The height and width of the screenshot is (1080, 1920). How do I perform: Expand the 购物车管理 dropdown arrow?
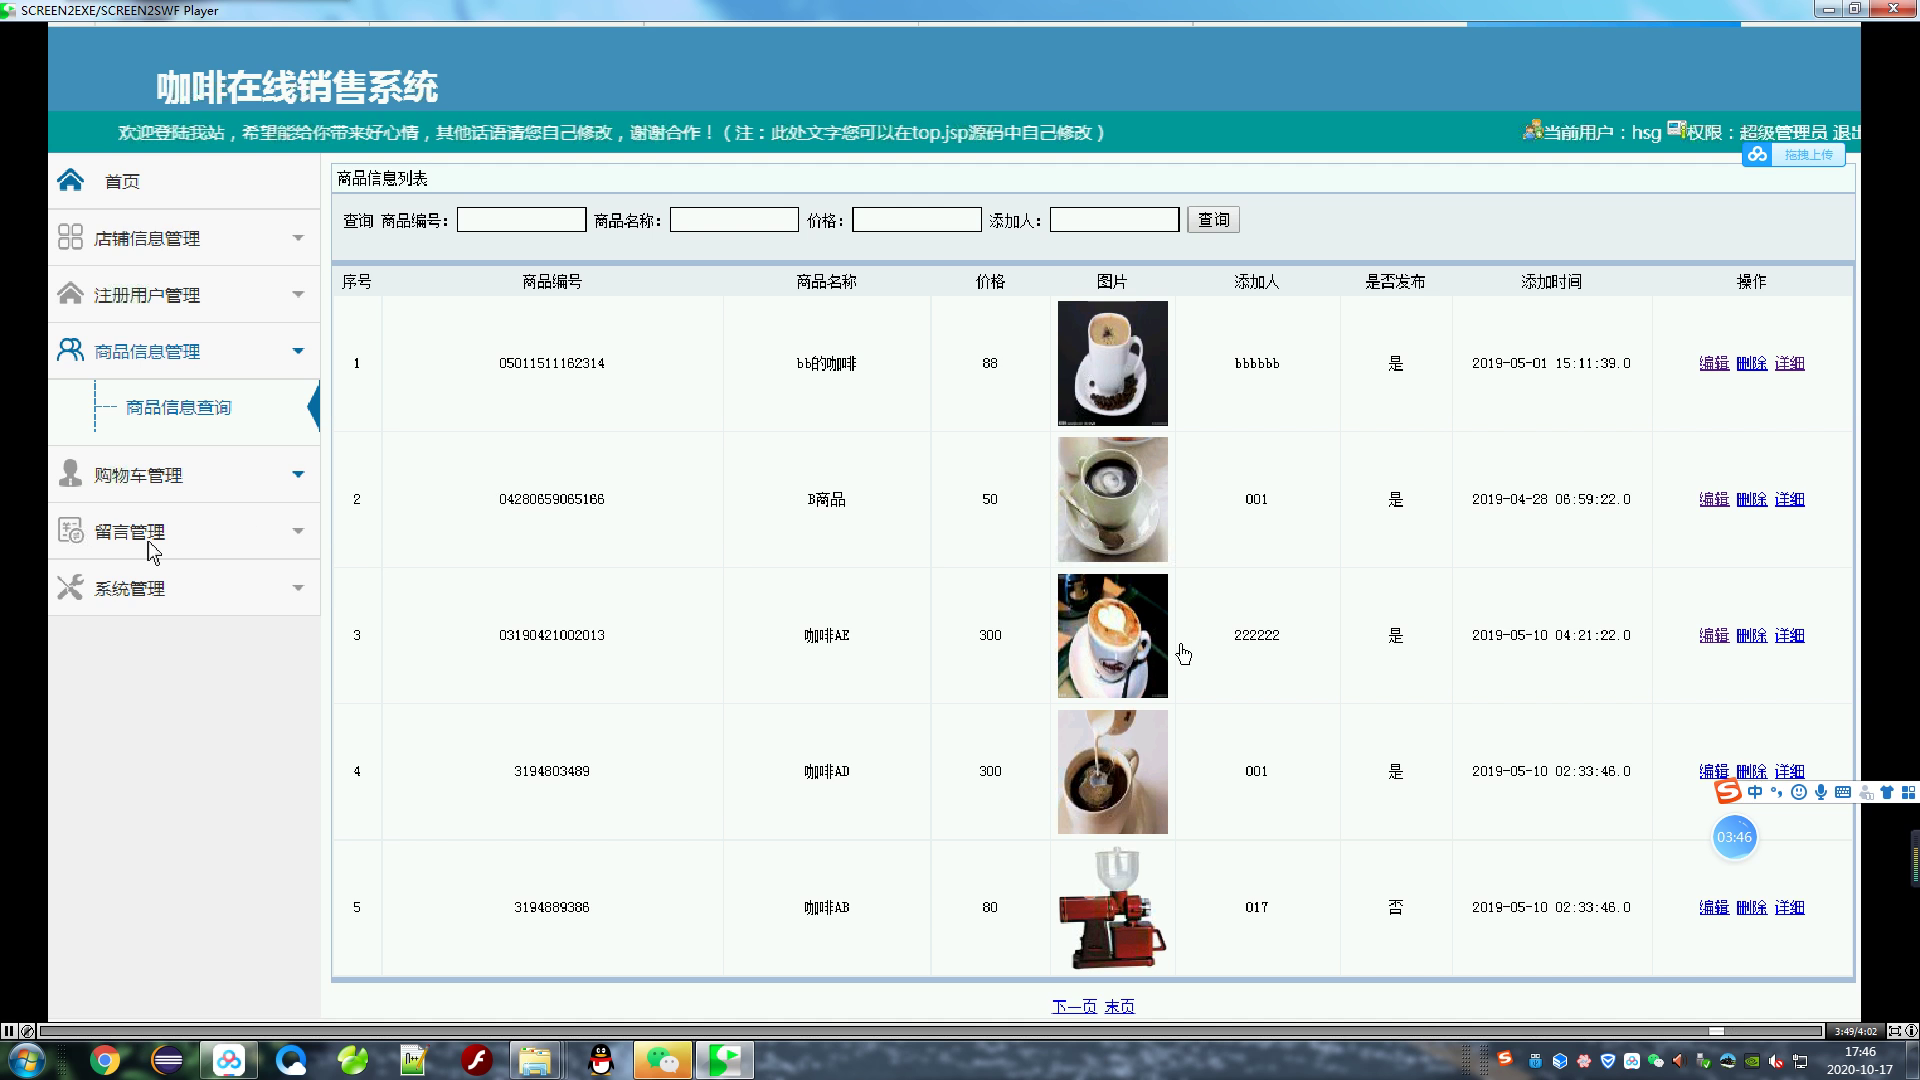pos(298,474)
